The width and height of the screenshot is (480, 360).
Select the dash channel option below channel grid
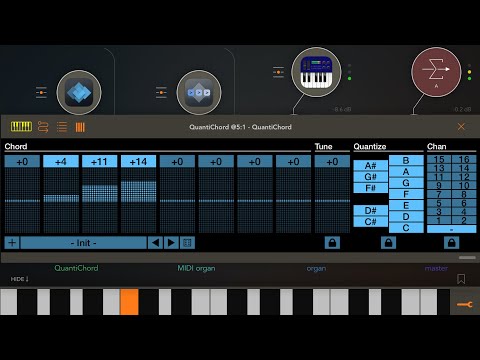pos(452,229)
